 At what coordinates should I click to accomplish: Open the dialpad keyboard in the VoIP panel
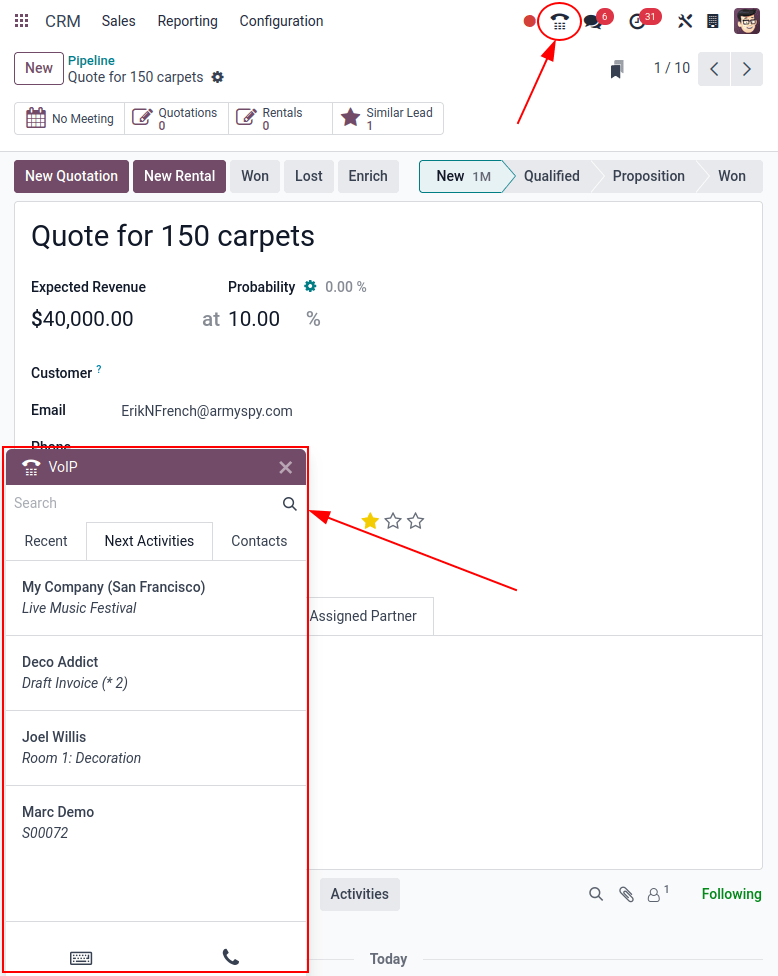pyautogui.click(x=81, y=957)
